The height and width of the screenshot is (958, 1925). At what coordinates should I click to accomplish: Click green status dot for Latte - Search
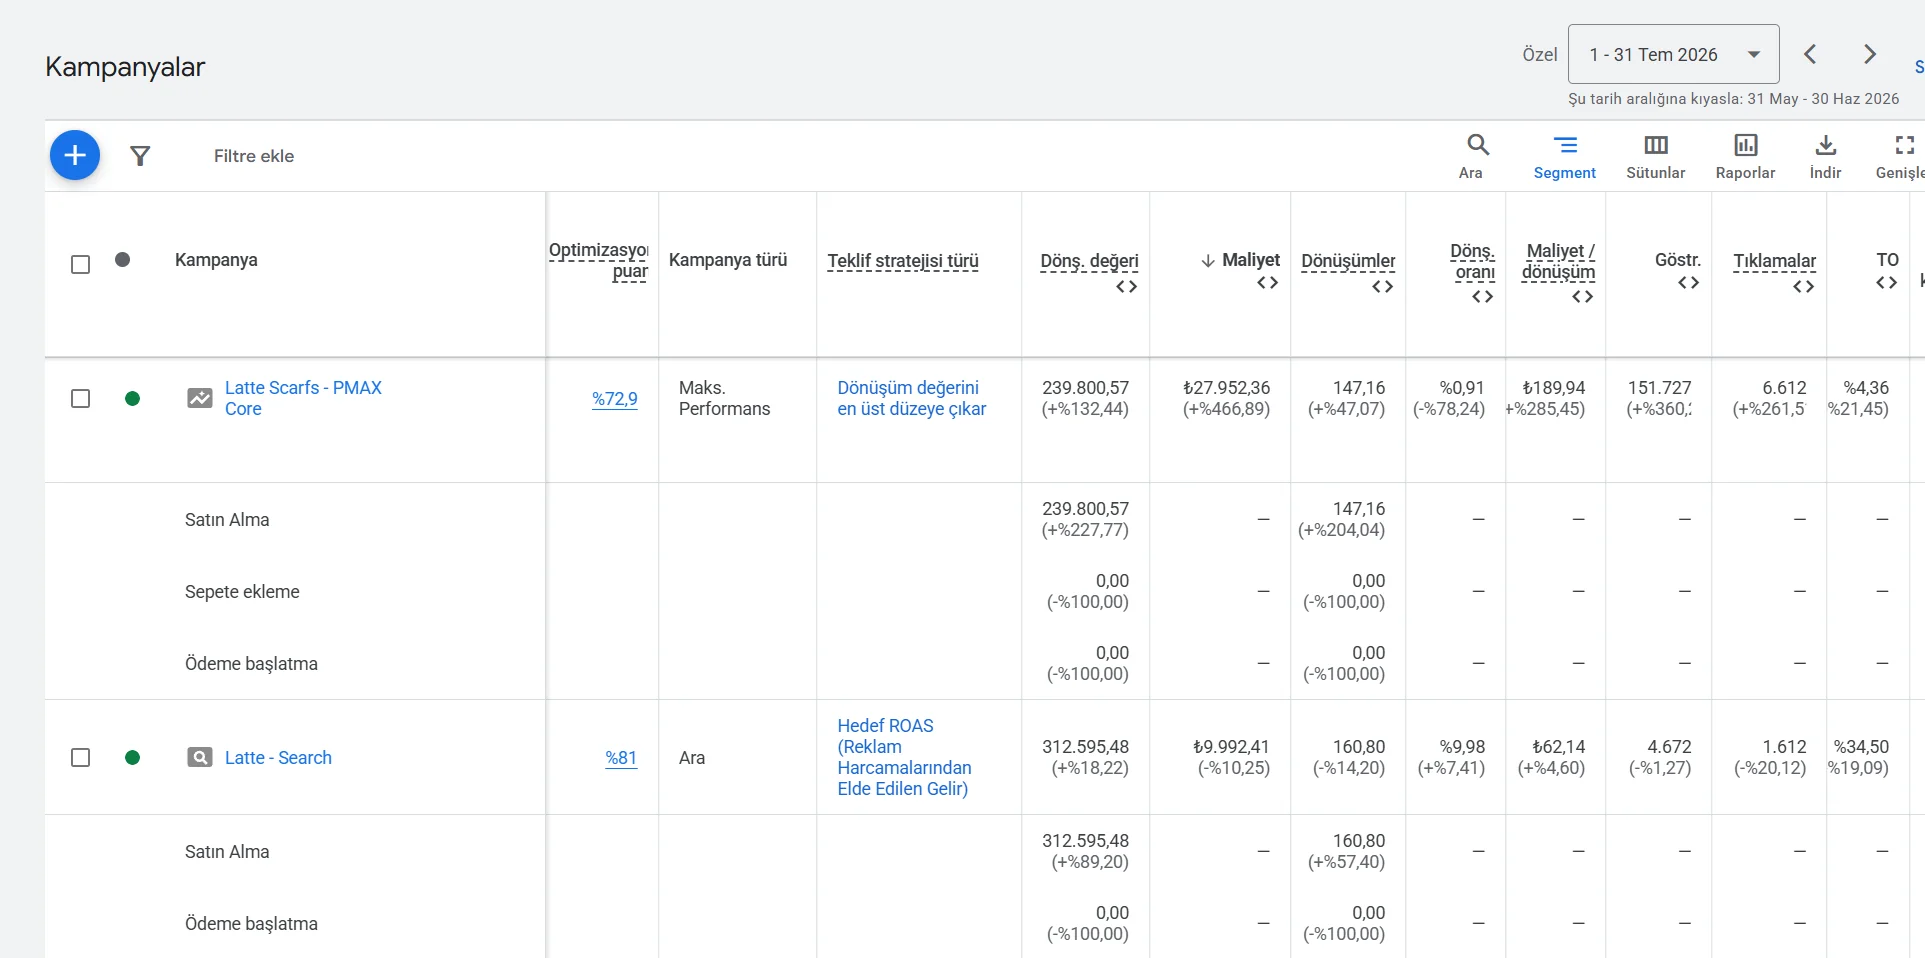[x=132, y=757]
